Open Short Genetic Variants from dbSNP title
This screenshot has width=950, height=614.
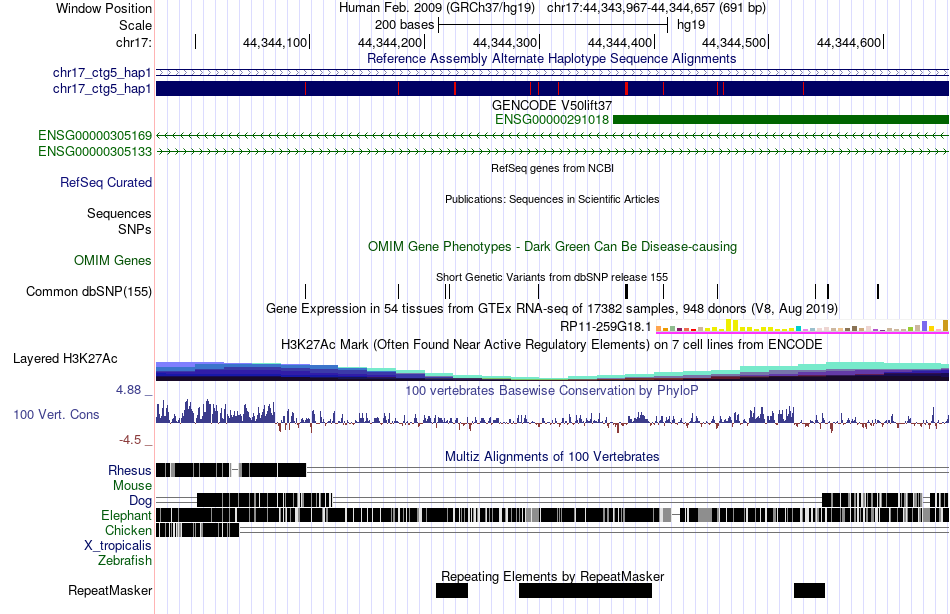[552, 277]
